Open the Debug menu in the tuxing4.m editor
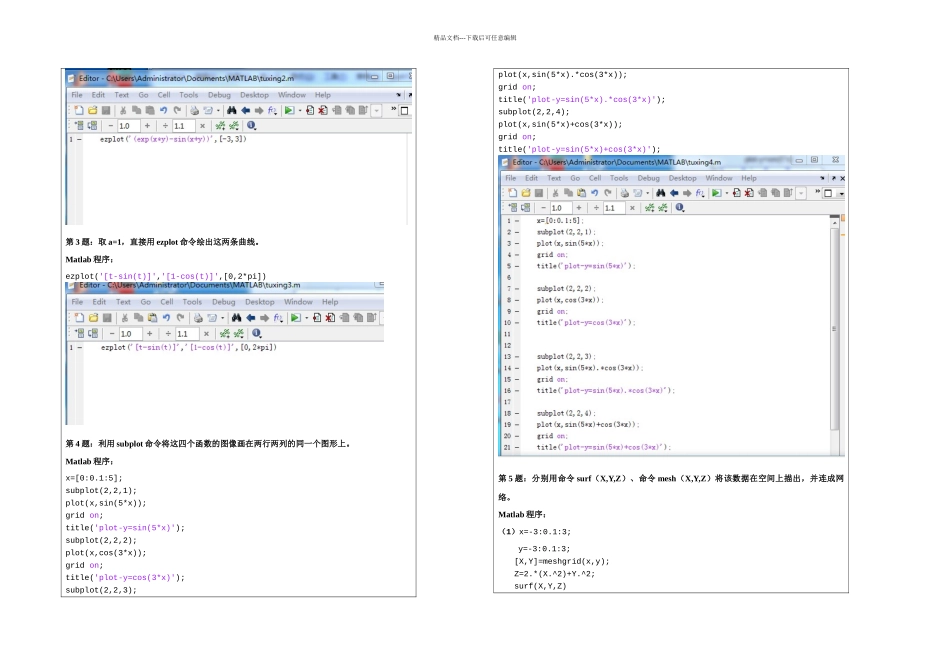The width and height of the screenshot is (950, 672). 647,178
